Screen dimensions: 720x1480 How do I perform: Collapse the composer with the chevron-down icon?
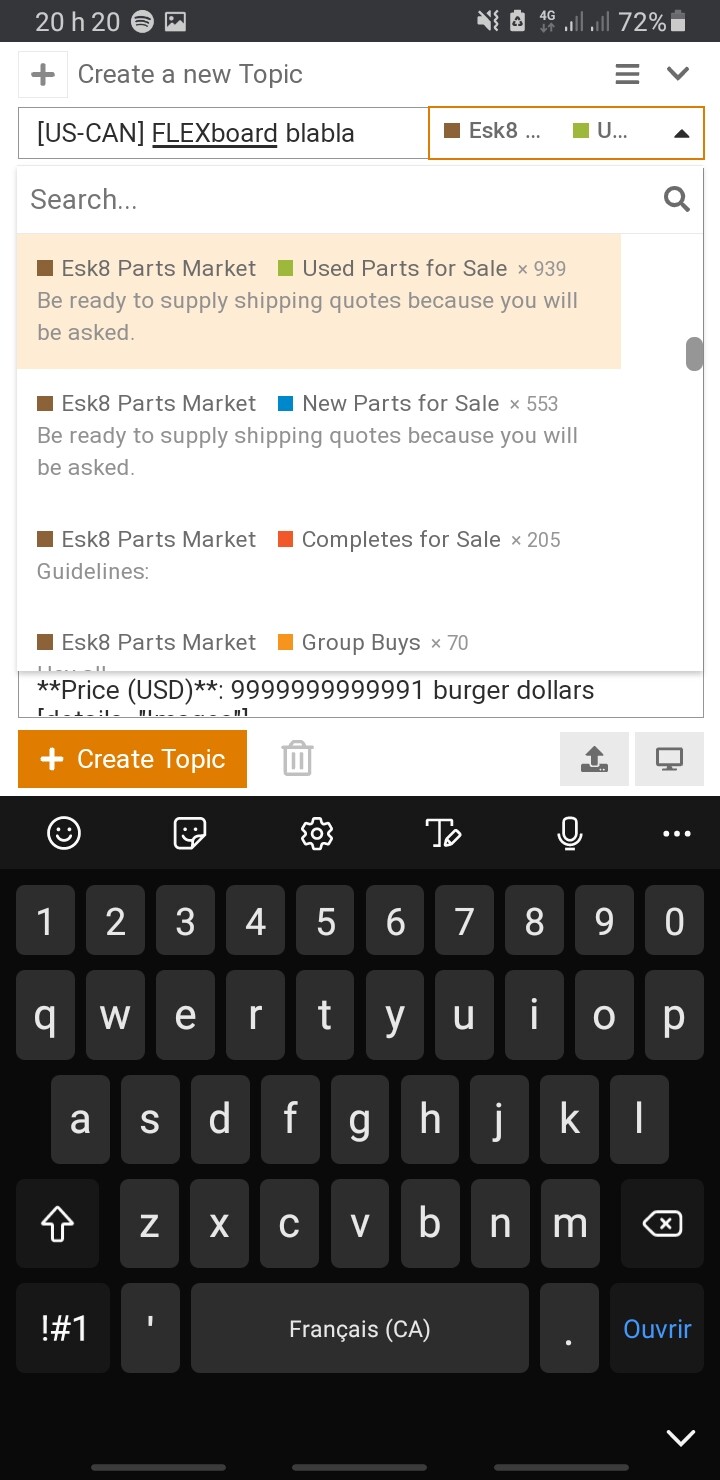(678, 73)
